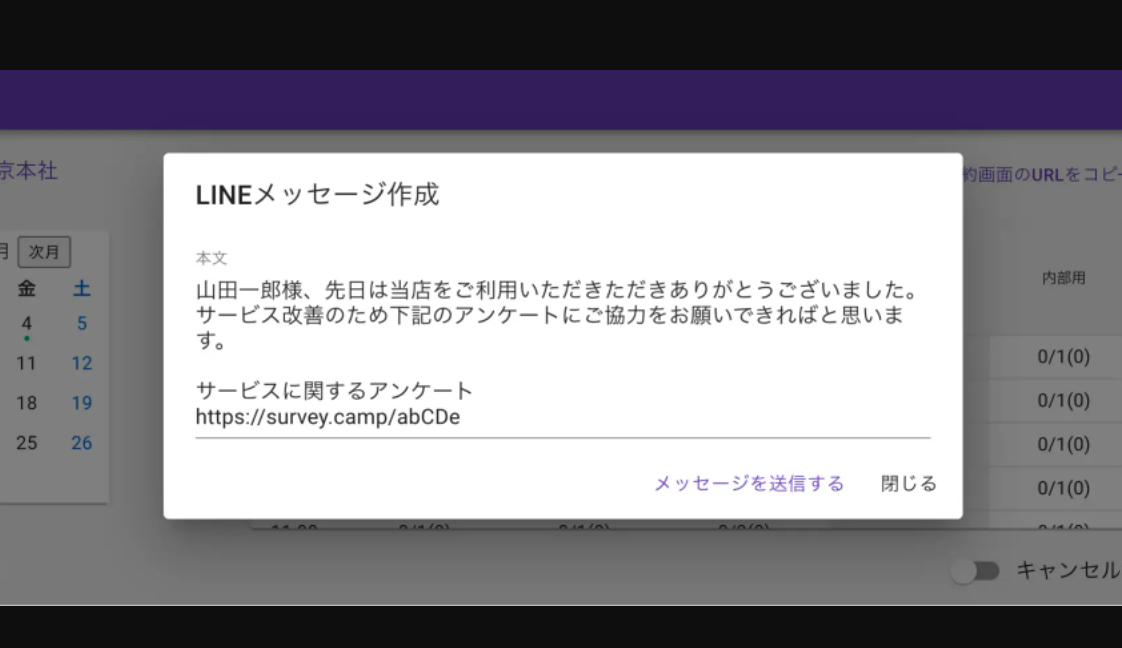
Task: Select Saturday the 5th in calendar
Action: [x=82, y=324]
